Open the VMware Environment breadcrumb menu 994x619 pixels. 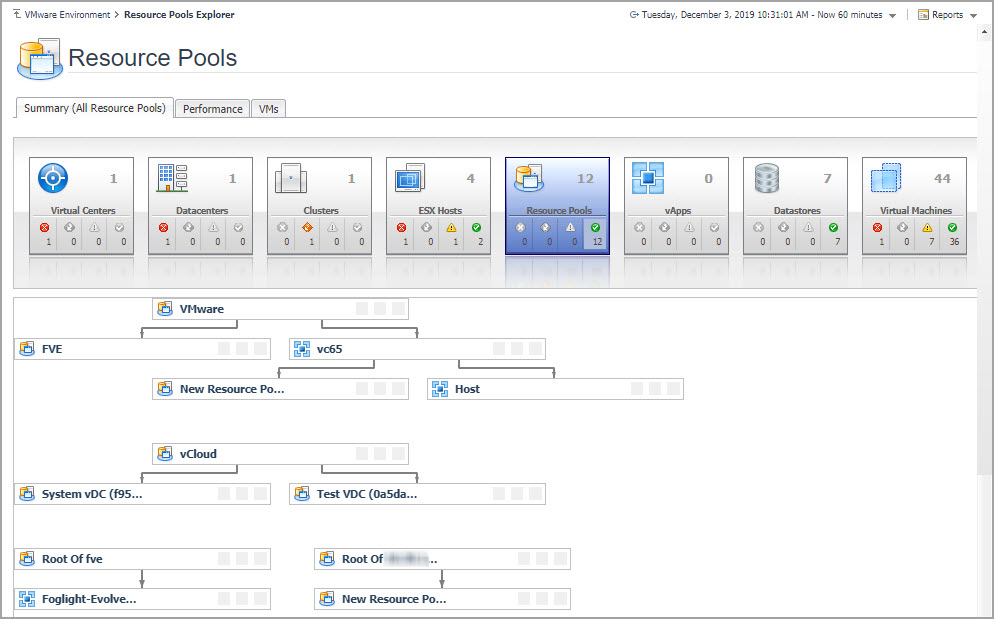61,15
